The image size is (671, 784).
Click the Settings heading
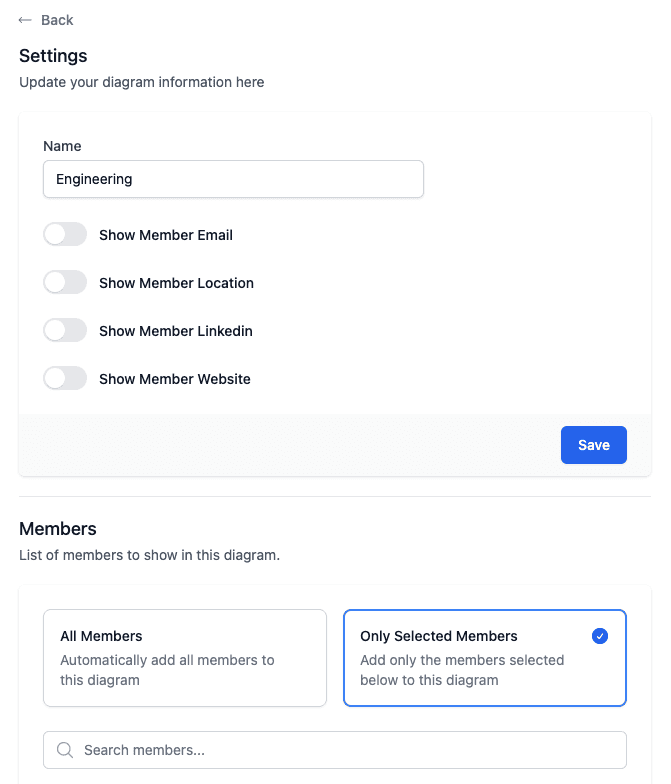click(53, 56)
